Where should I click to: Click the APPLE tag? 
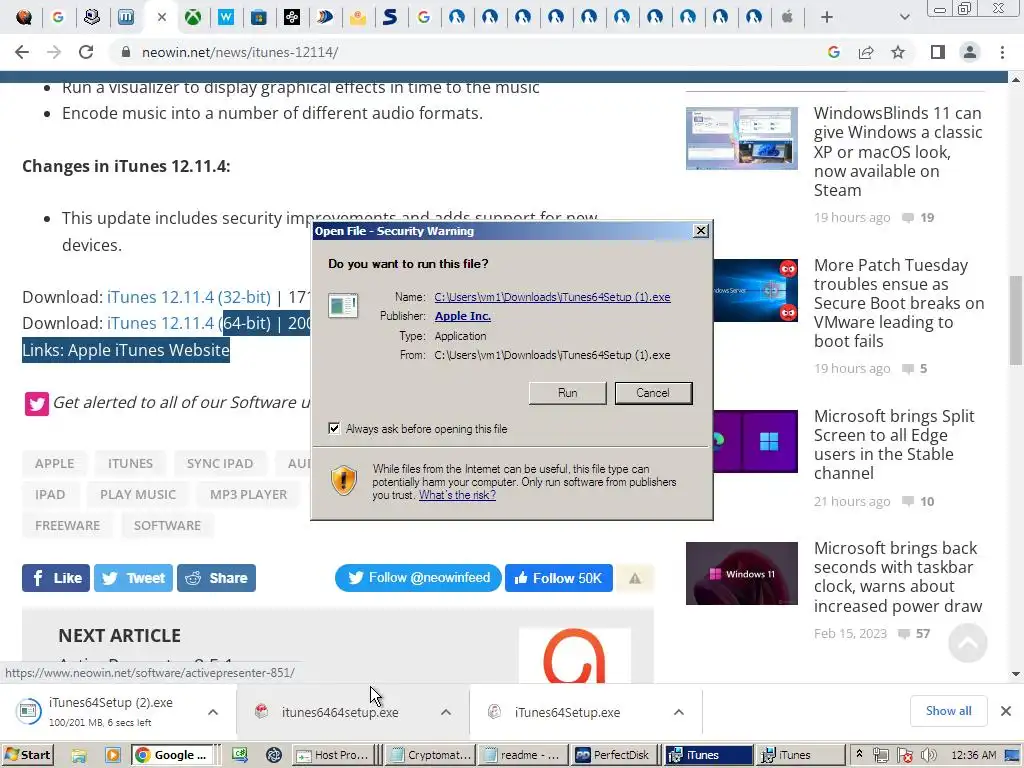pyautogui.click(x=54, y=464)
